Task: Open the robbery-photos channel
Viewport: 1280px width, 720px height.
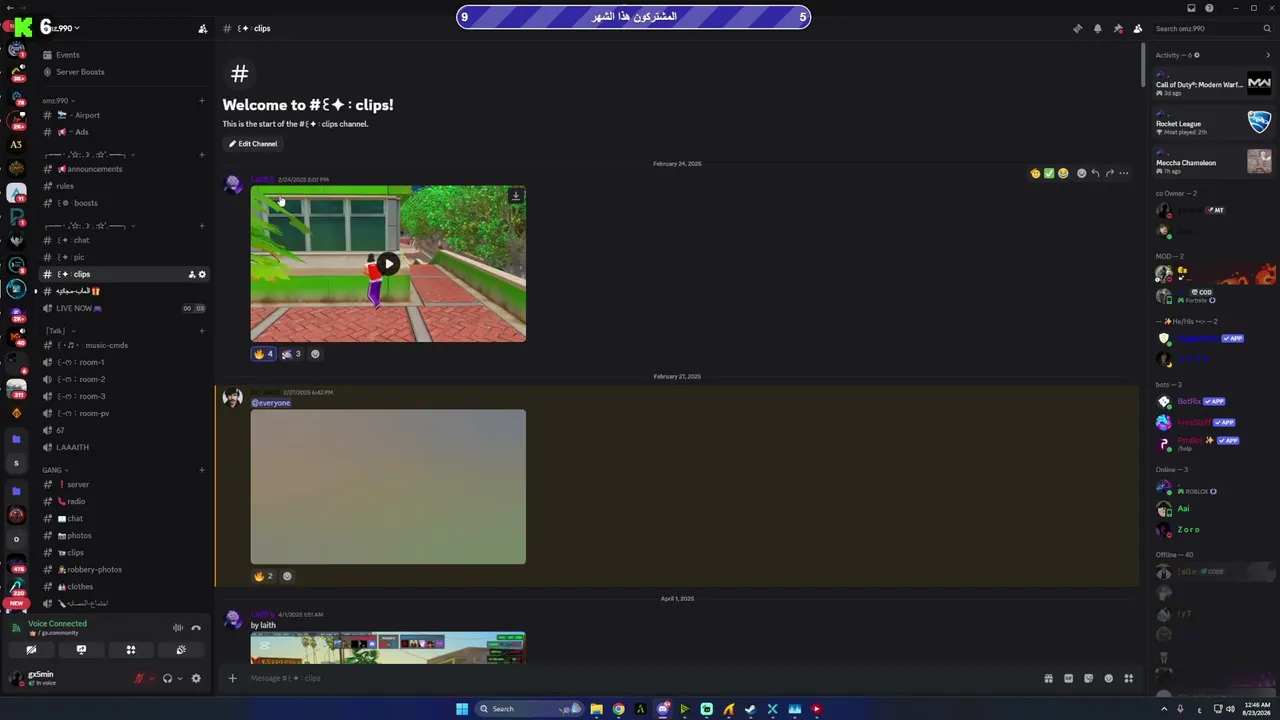Action: pyautogui.click(x=124, y=569)
